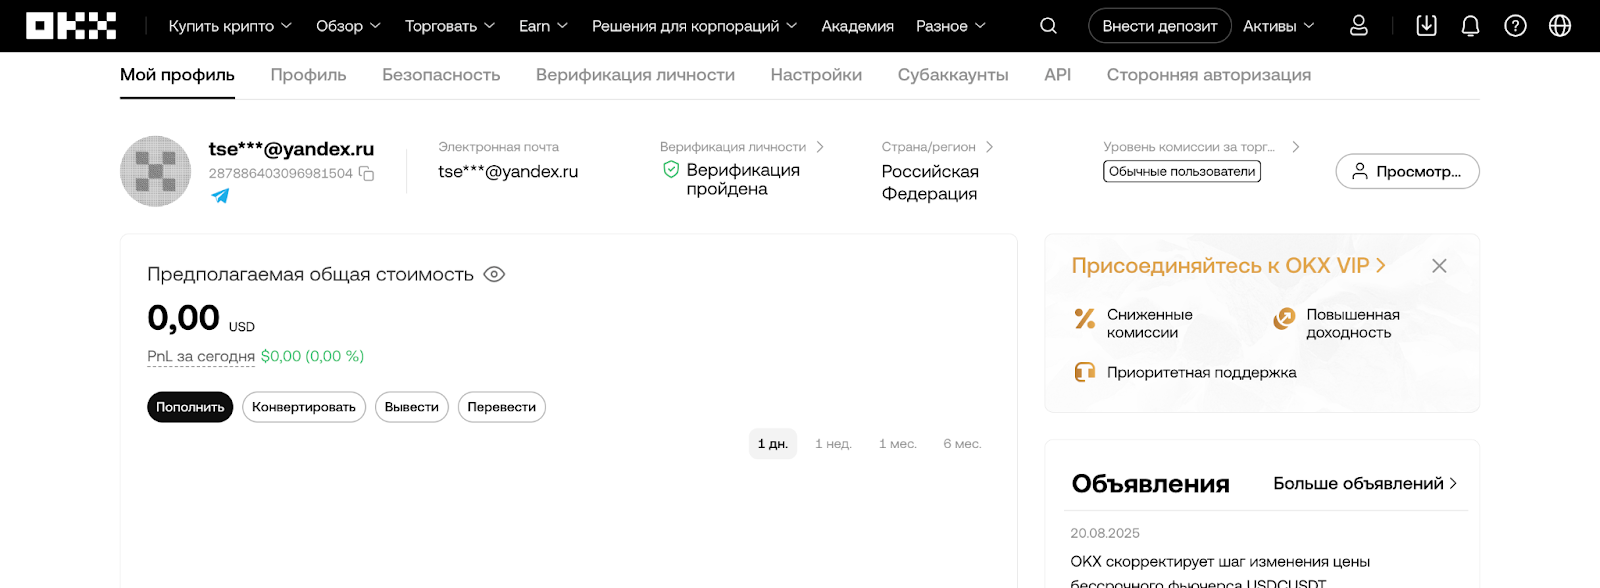Click the profile avatar image
Screen dimensions: 1600x588
click(x=155, y=171)
